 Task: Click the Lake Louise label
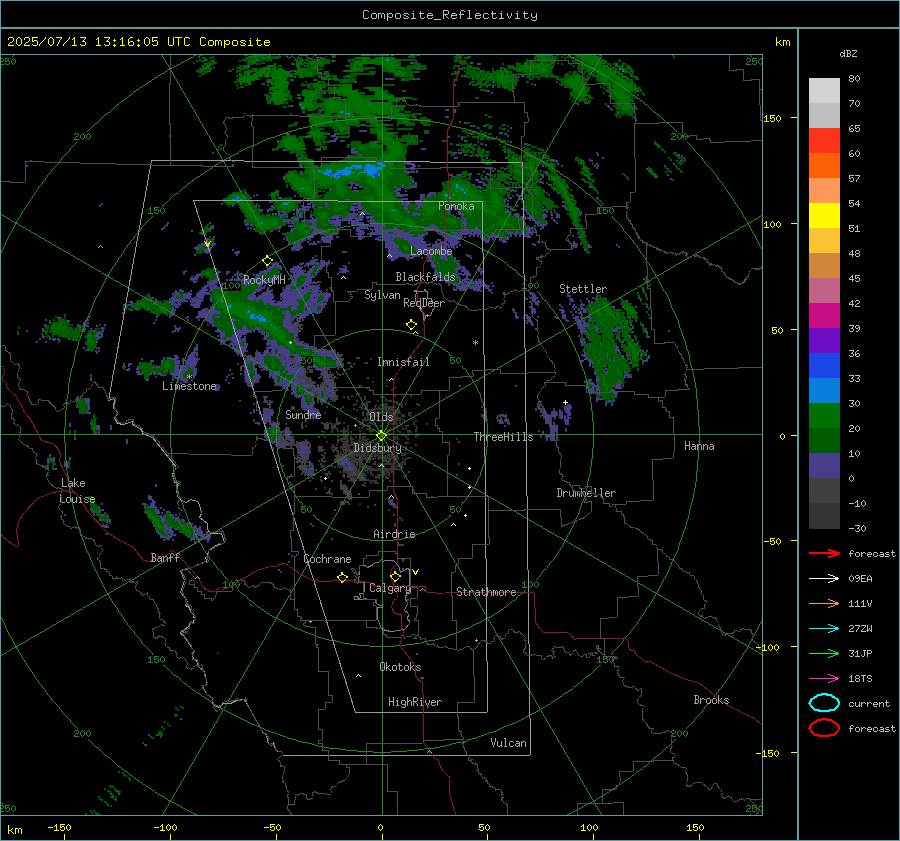77,491
